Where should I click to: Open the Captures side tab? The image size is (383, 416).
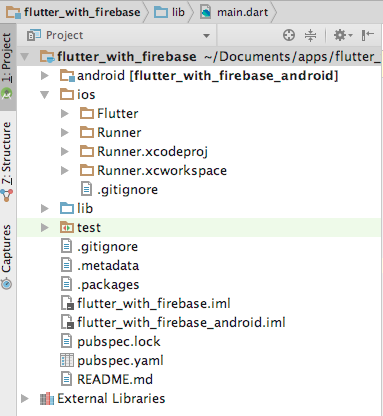(7, 256)
